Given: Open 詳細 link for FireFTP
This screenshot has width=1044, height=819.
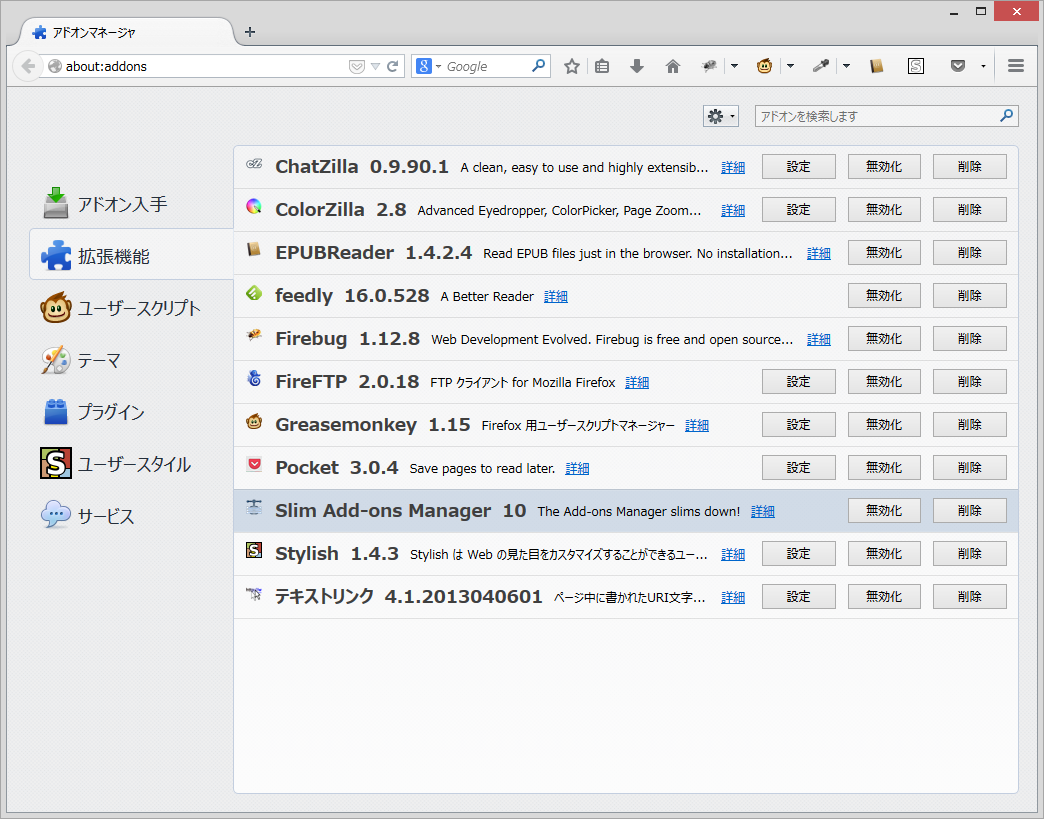Looking at the screenshot, I should click(x=637, y=382).
